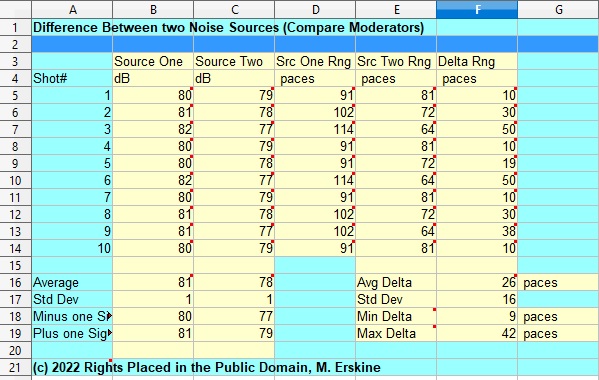Click the 'Source One' header cell
The width and height of the screenshot is (599, 380).
(x=153, y=61)
